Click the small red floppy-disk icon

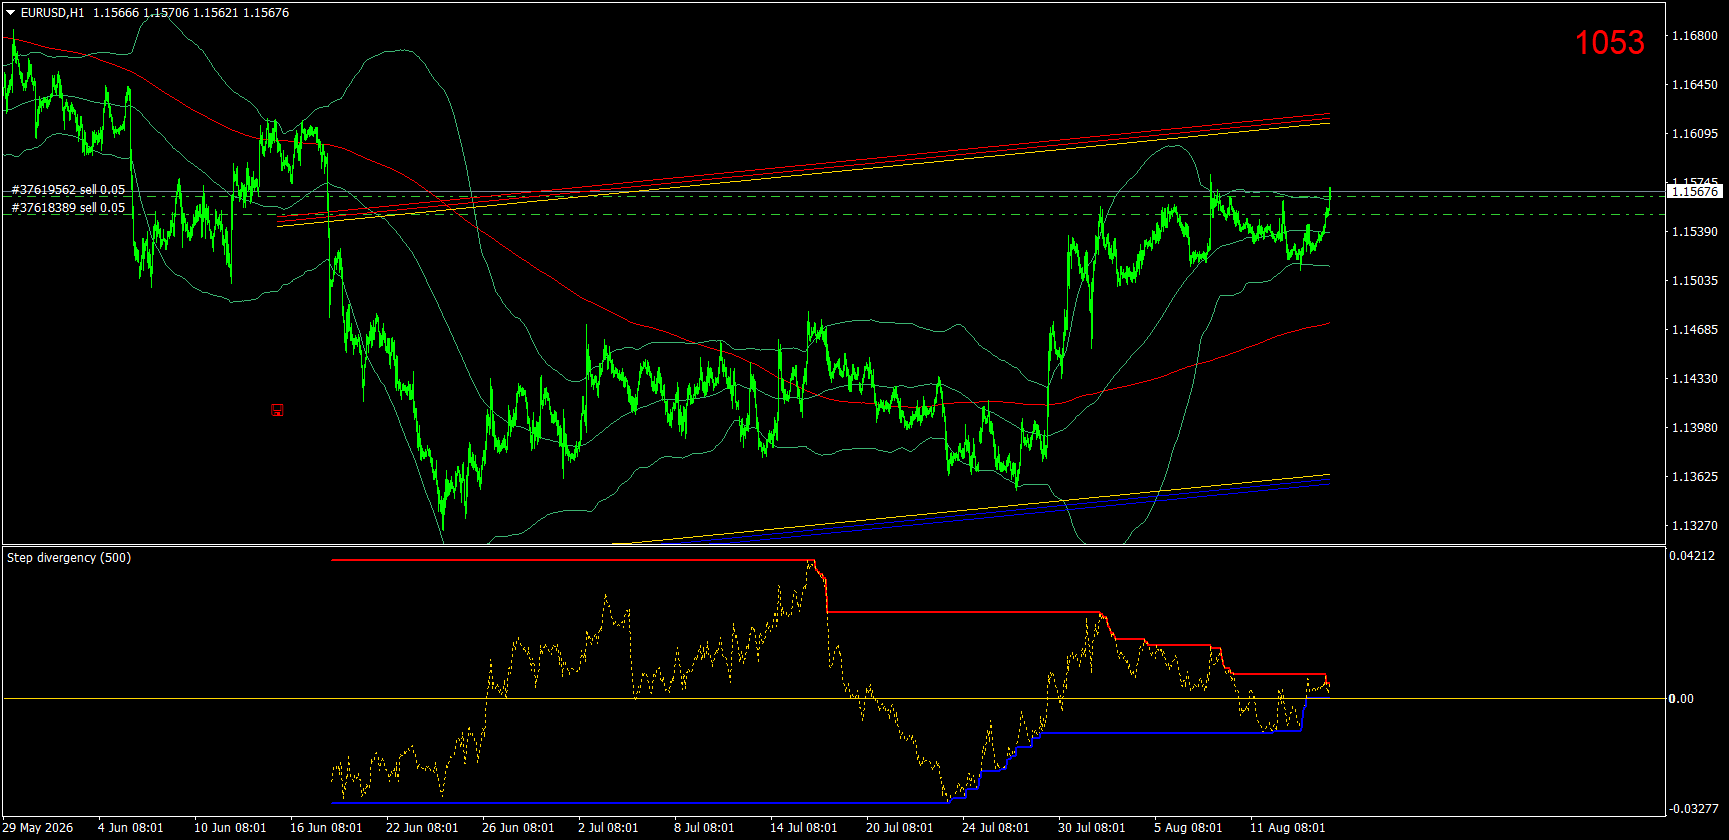tap(277, 410)
